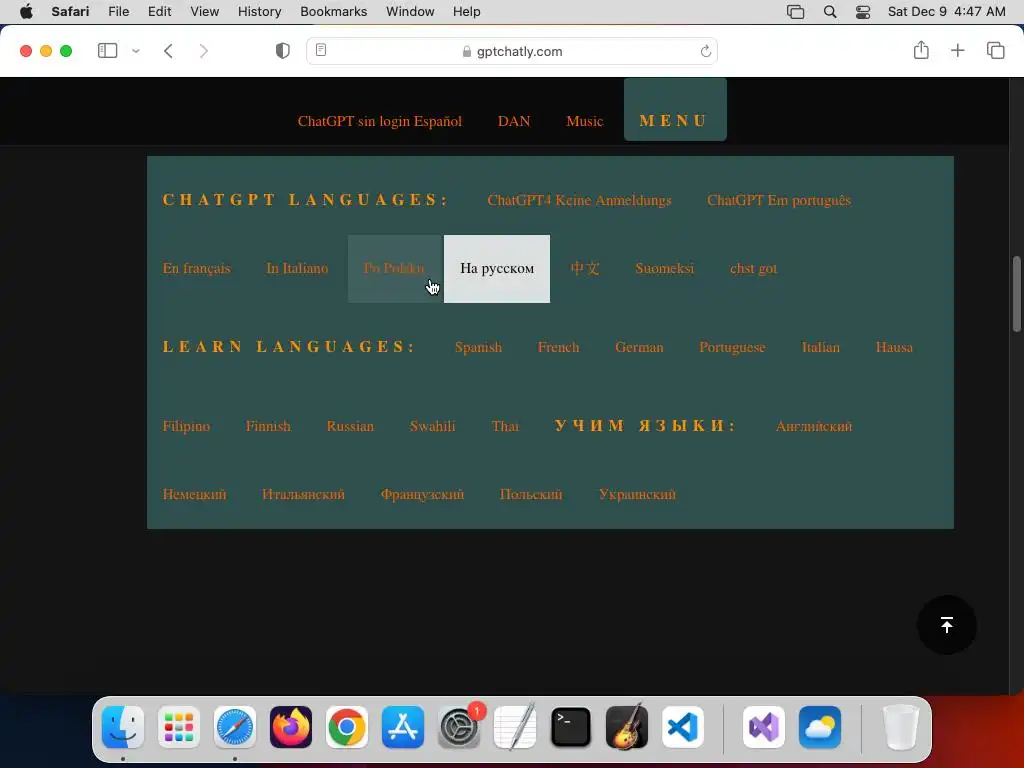
Task: Expand the sidebar options dropdown arrow
Action: click(136, 51)
